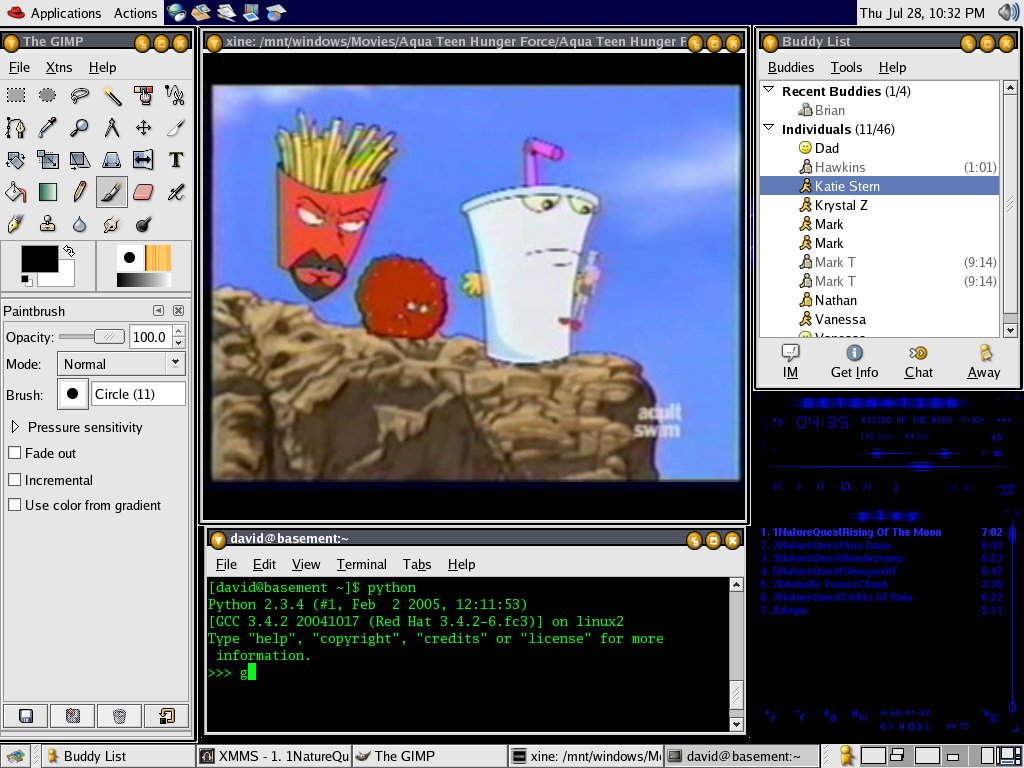Click the Get Info button
Viewport: 1024px width, 768px height.
coord(854,362)
